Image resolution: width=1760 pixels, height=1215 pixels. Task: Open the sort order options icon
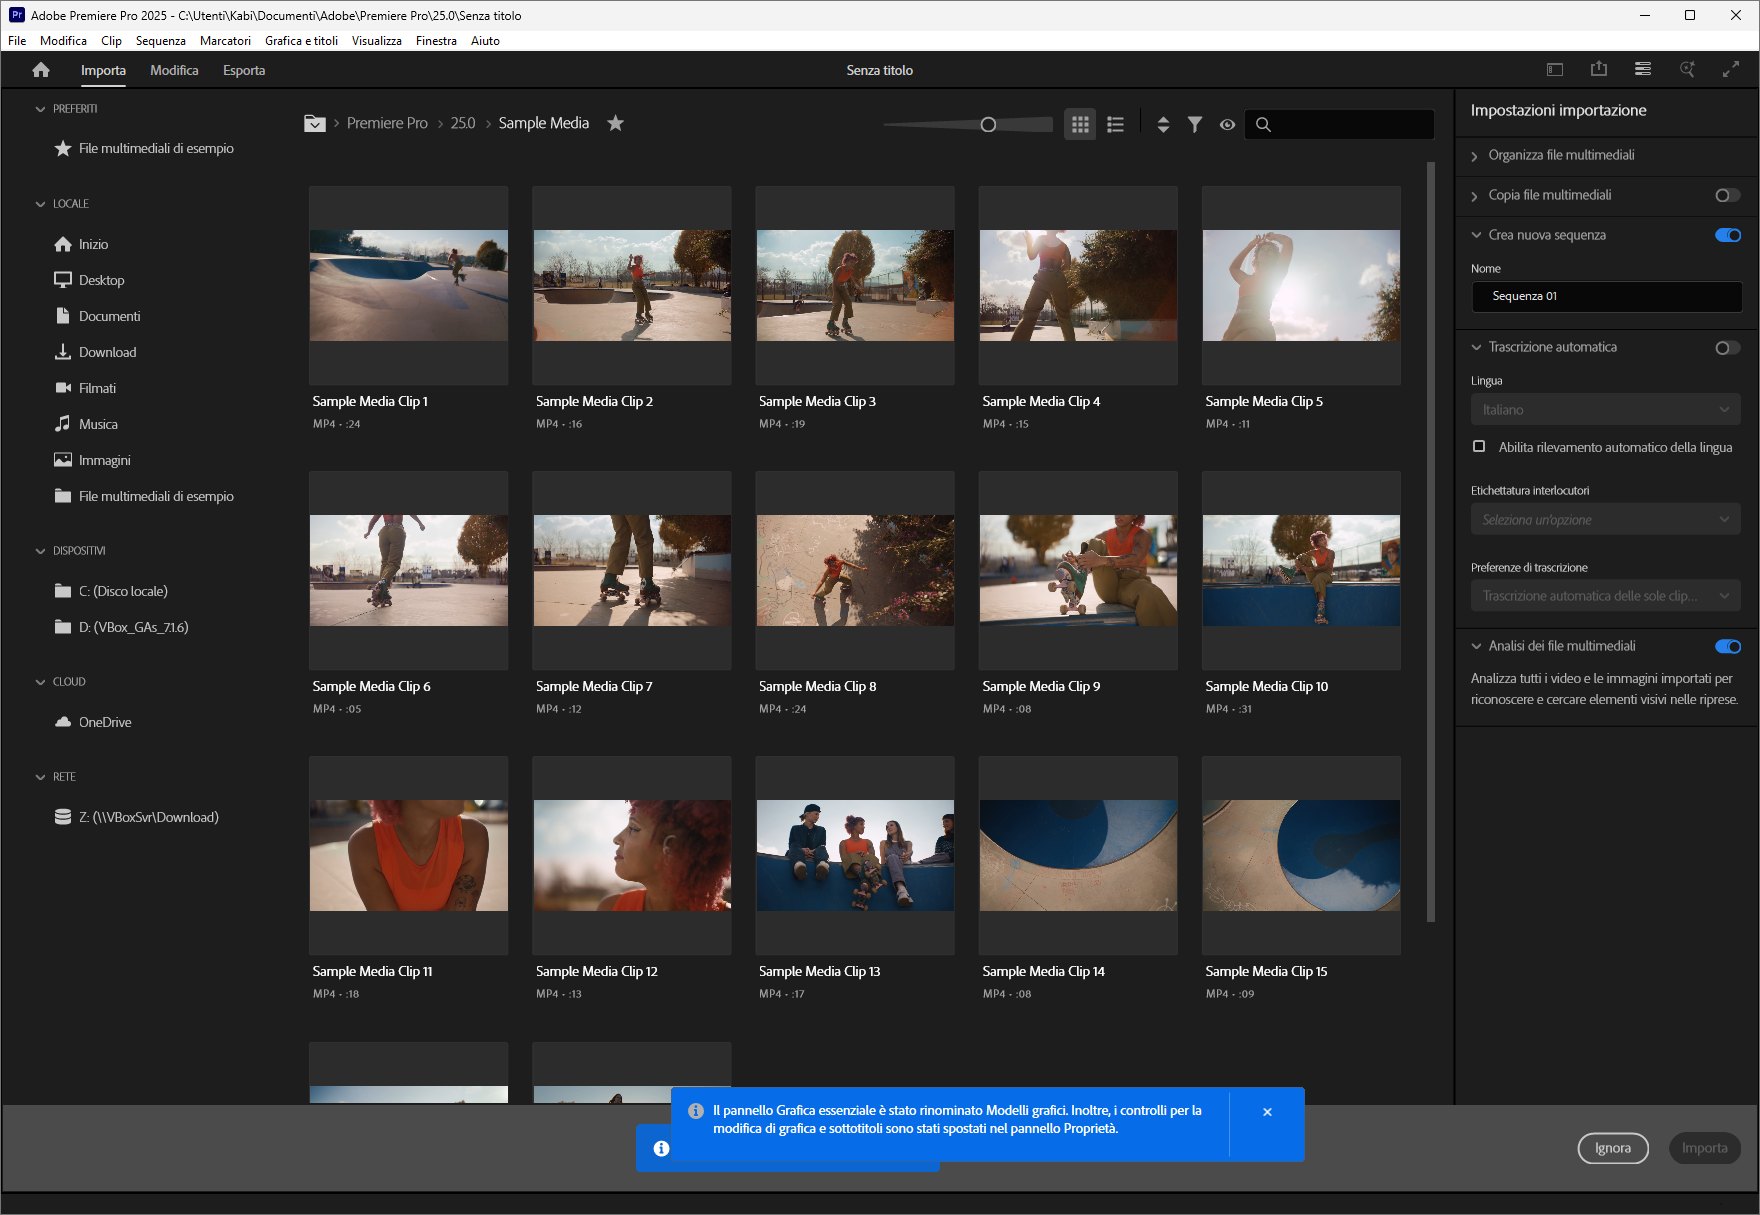click(1163, 124)
